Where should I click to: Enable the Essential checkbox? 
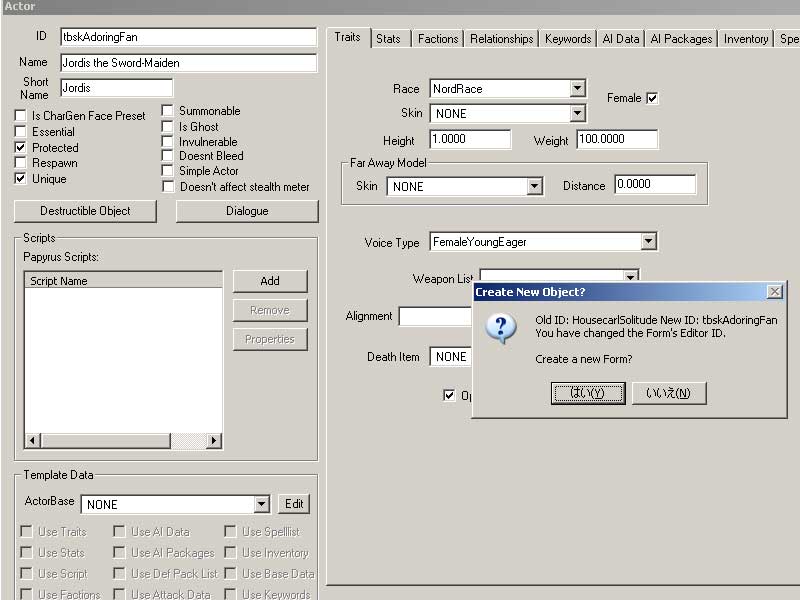[20, 132]
